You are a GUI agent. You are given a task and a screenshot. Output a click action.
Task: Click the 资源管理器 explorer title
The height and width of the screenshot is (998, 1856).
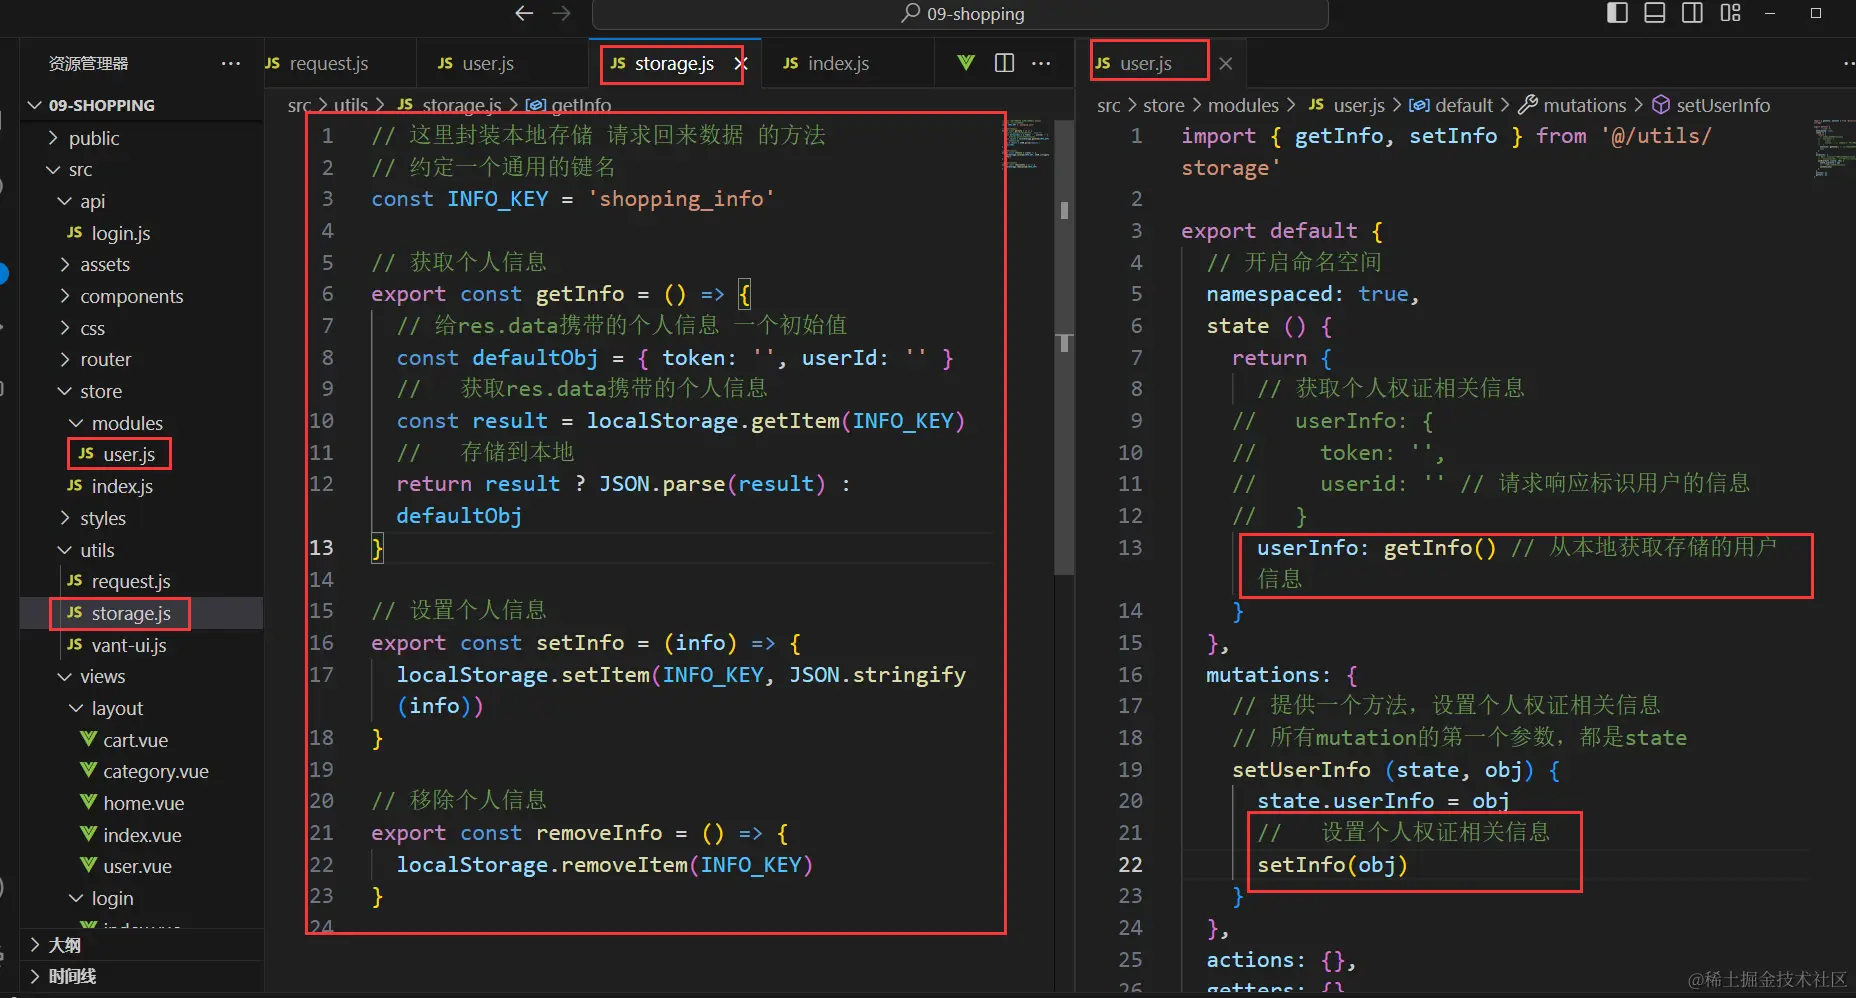click(89, 63)
